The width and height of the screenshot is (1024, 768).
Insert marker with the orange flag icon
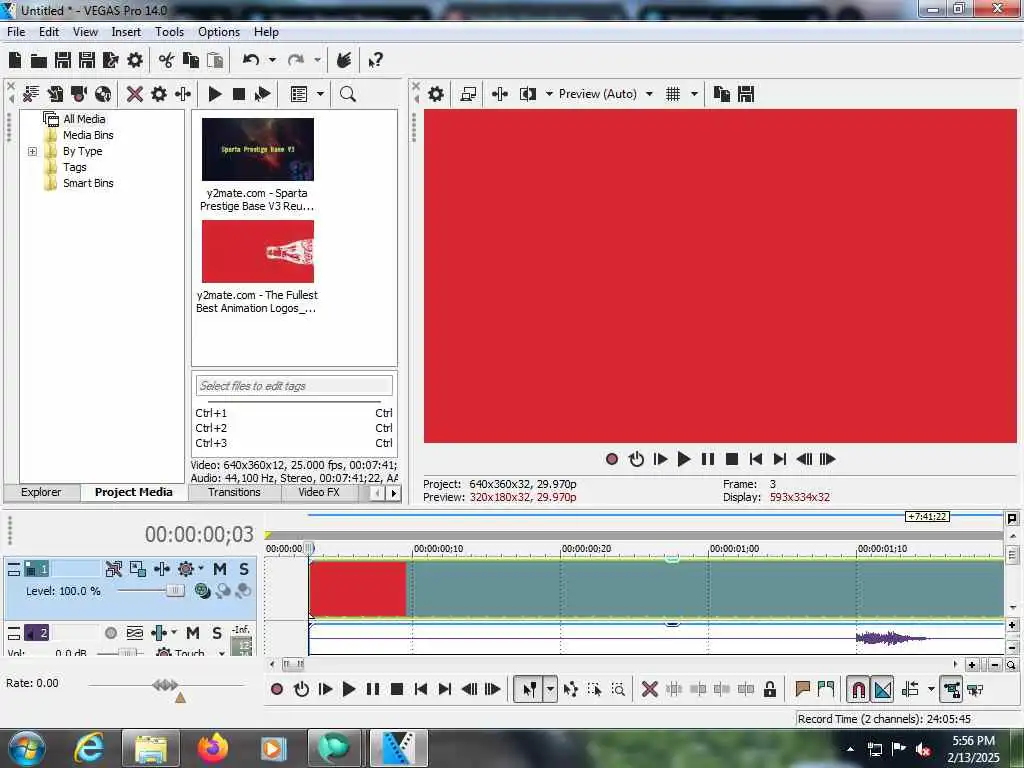coord(803,689)
